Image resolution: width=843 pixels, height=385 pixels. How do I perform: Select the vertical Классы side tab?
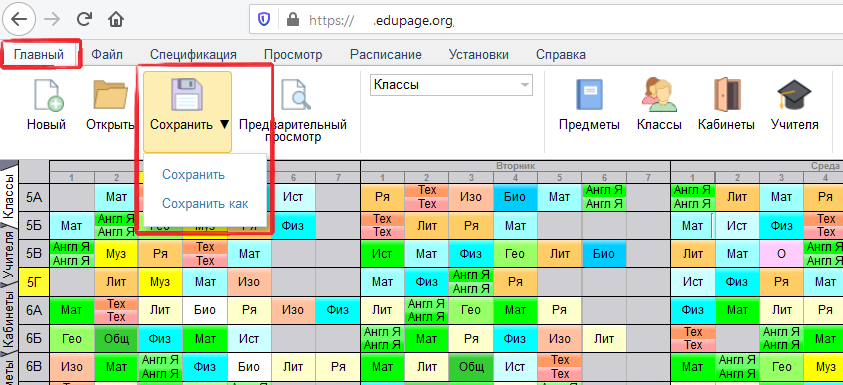click(x=9, y=196)
